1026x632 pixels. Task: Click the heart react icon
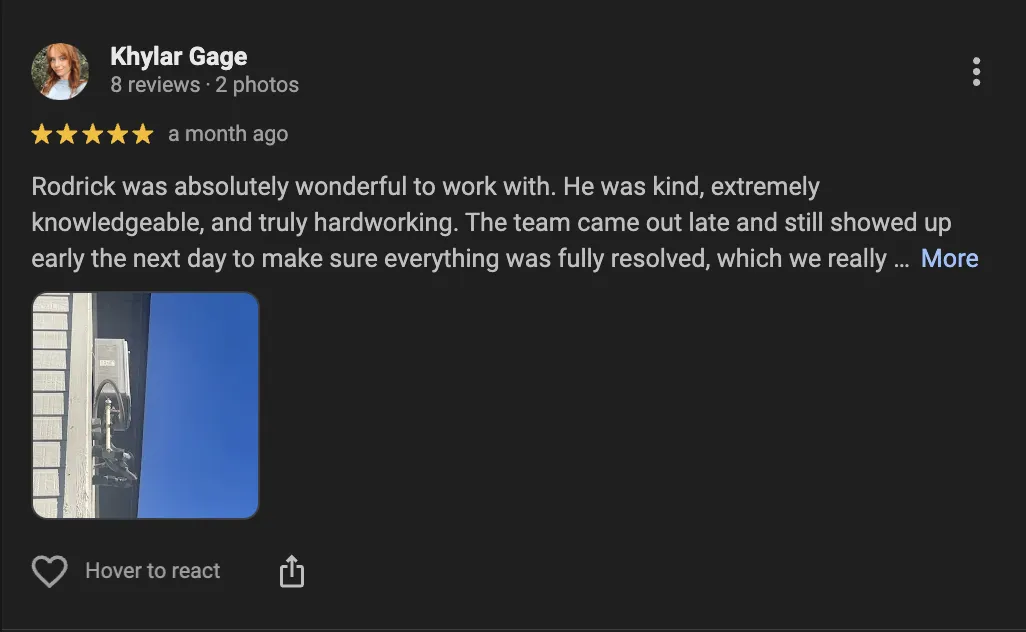pos(49,572)
